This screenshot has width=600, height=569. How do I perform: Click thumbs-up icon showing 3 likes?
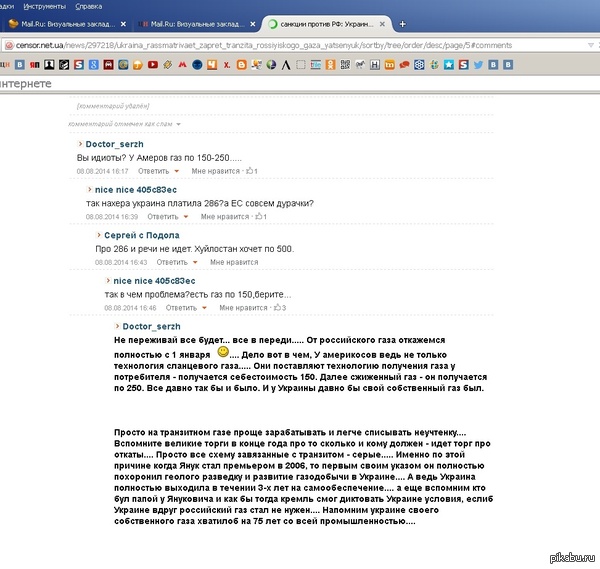coord(277,307)
